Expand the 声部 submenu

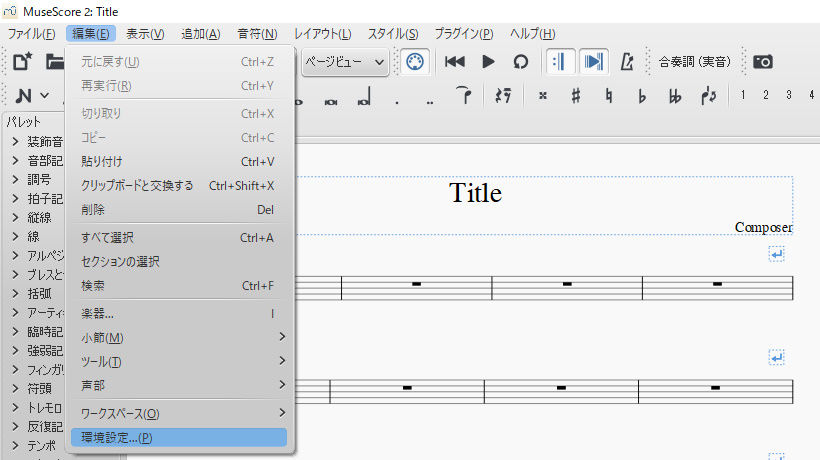[178, 386]
